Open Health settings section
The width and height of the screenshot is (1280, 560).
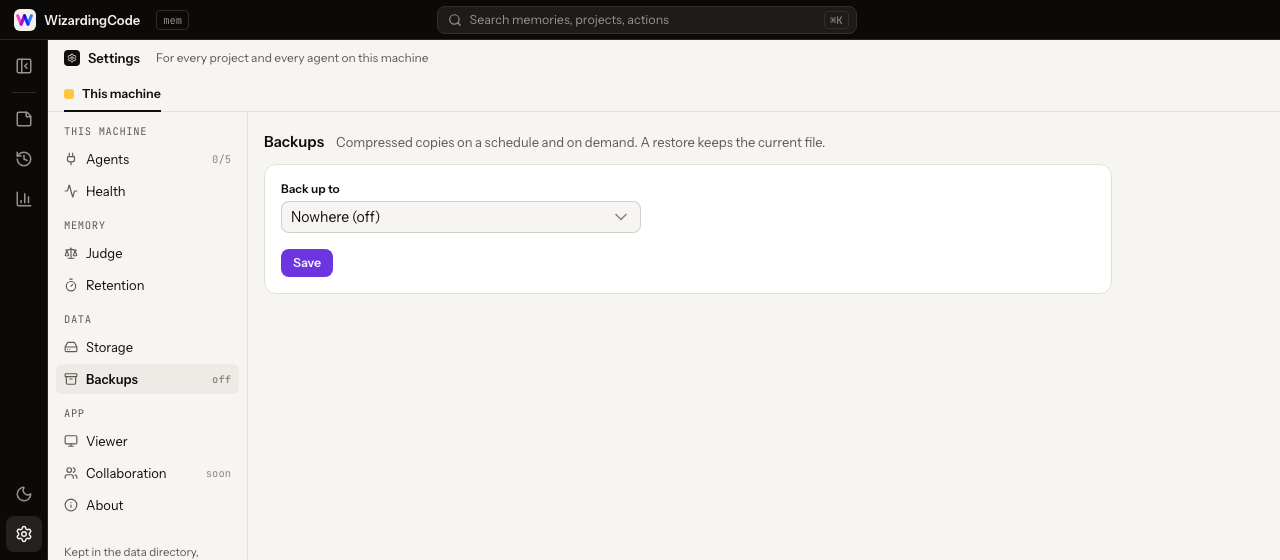coord(148,191)
